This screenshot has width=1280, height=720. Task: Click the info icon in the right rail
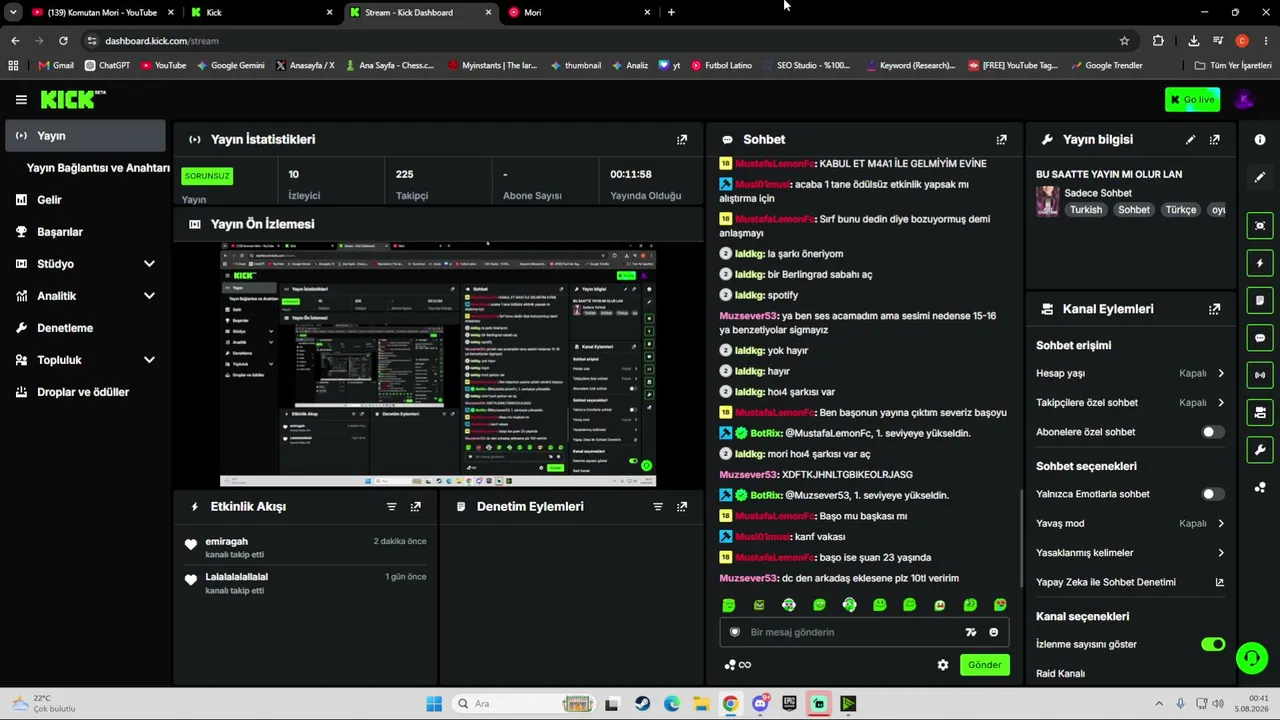(1260, 140)
